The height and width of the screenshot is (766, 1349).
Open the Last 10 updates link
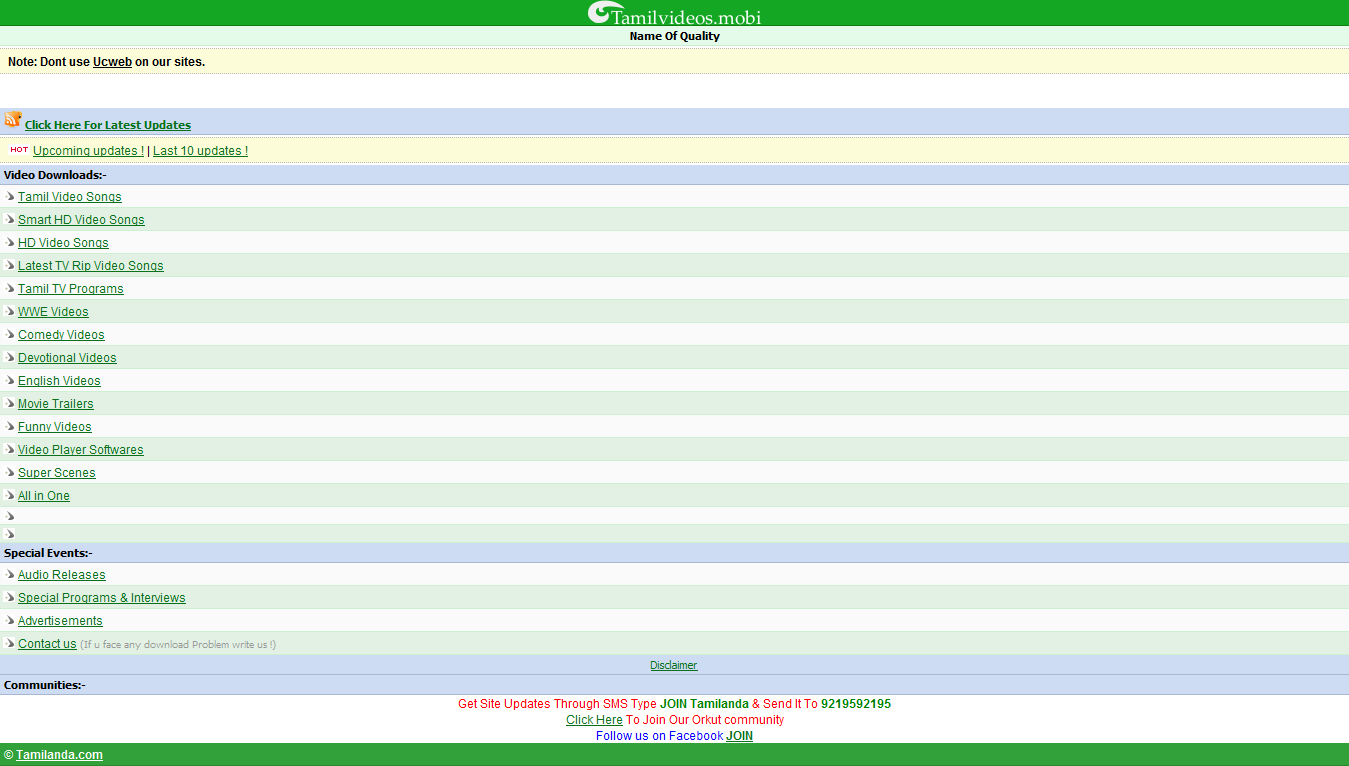point(200,151)
